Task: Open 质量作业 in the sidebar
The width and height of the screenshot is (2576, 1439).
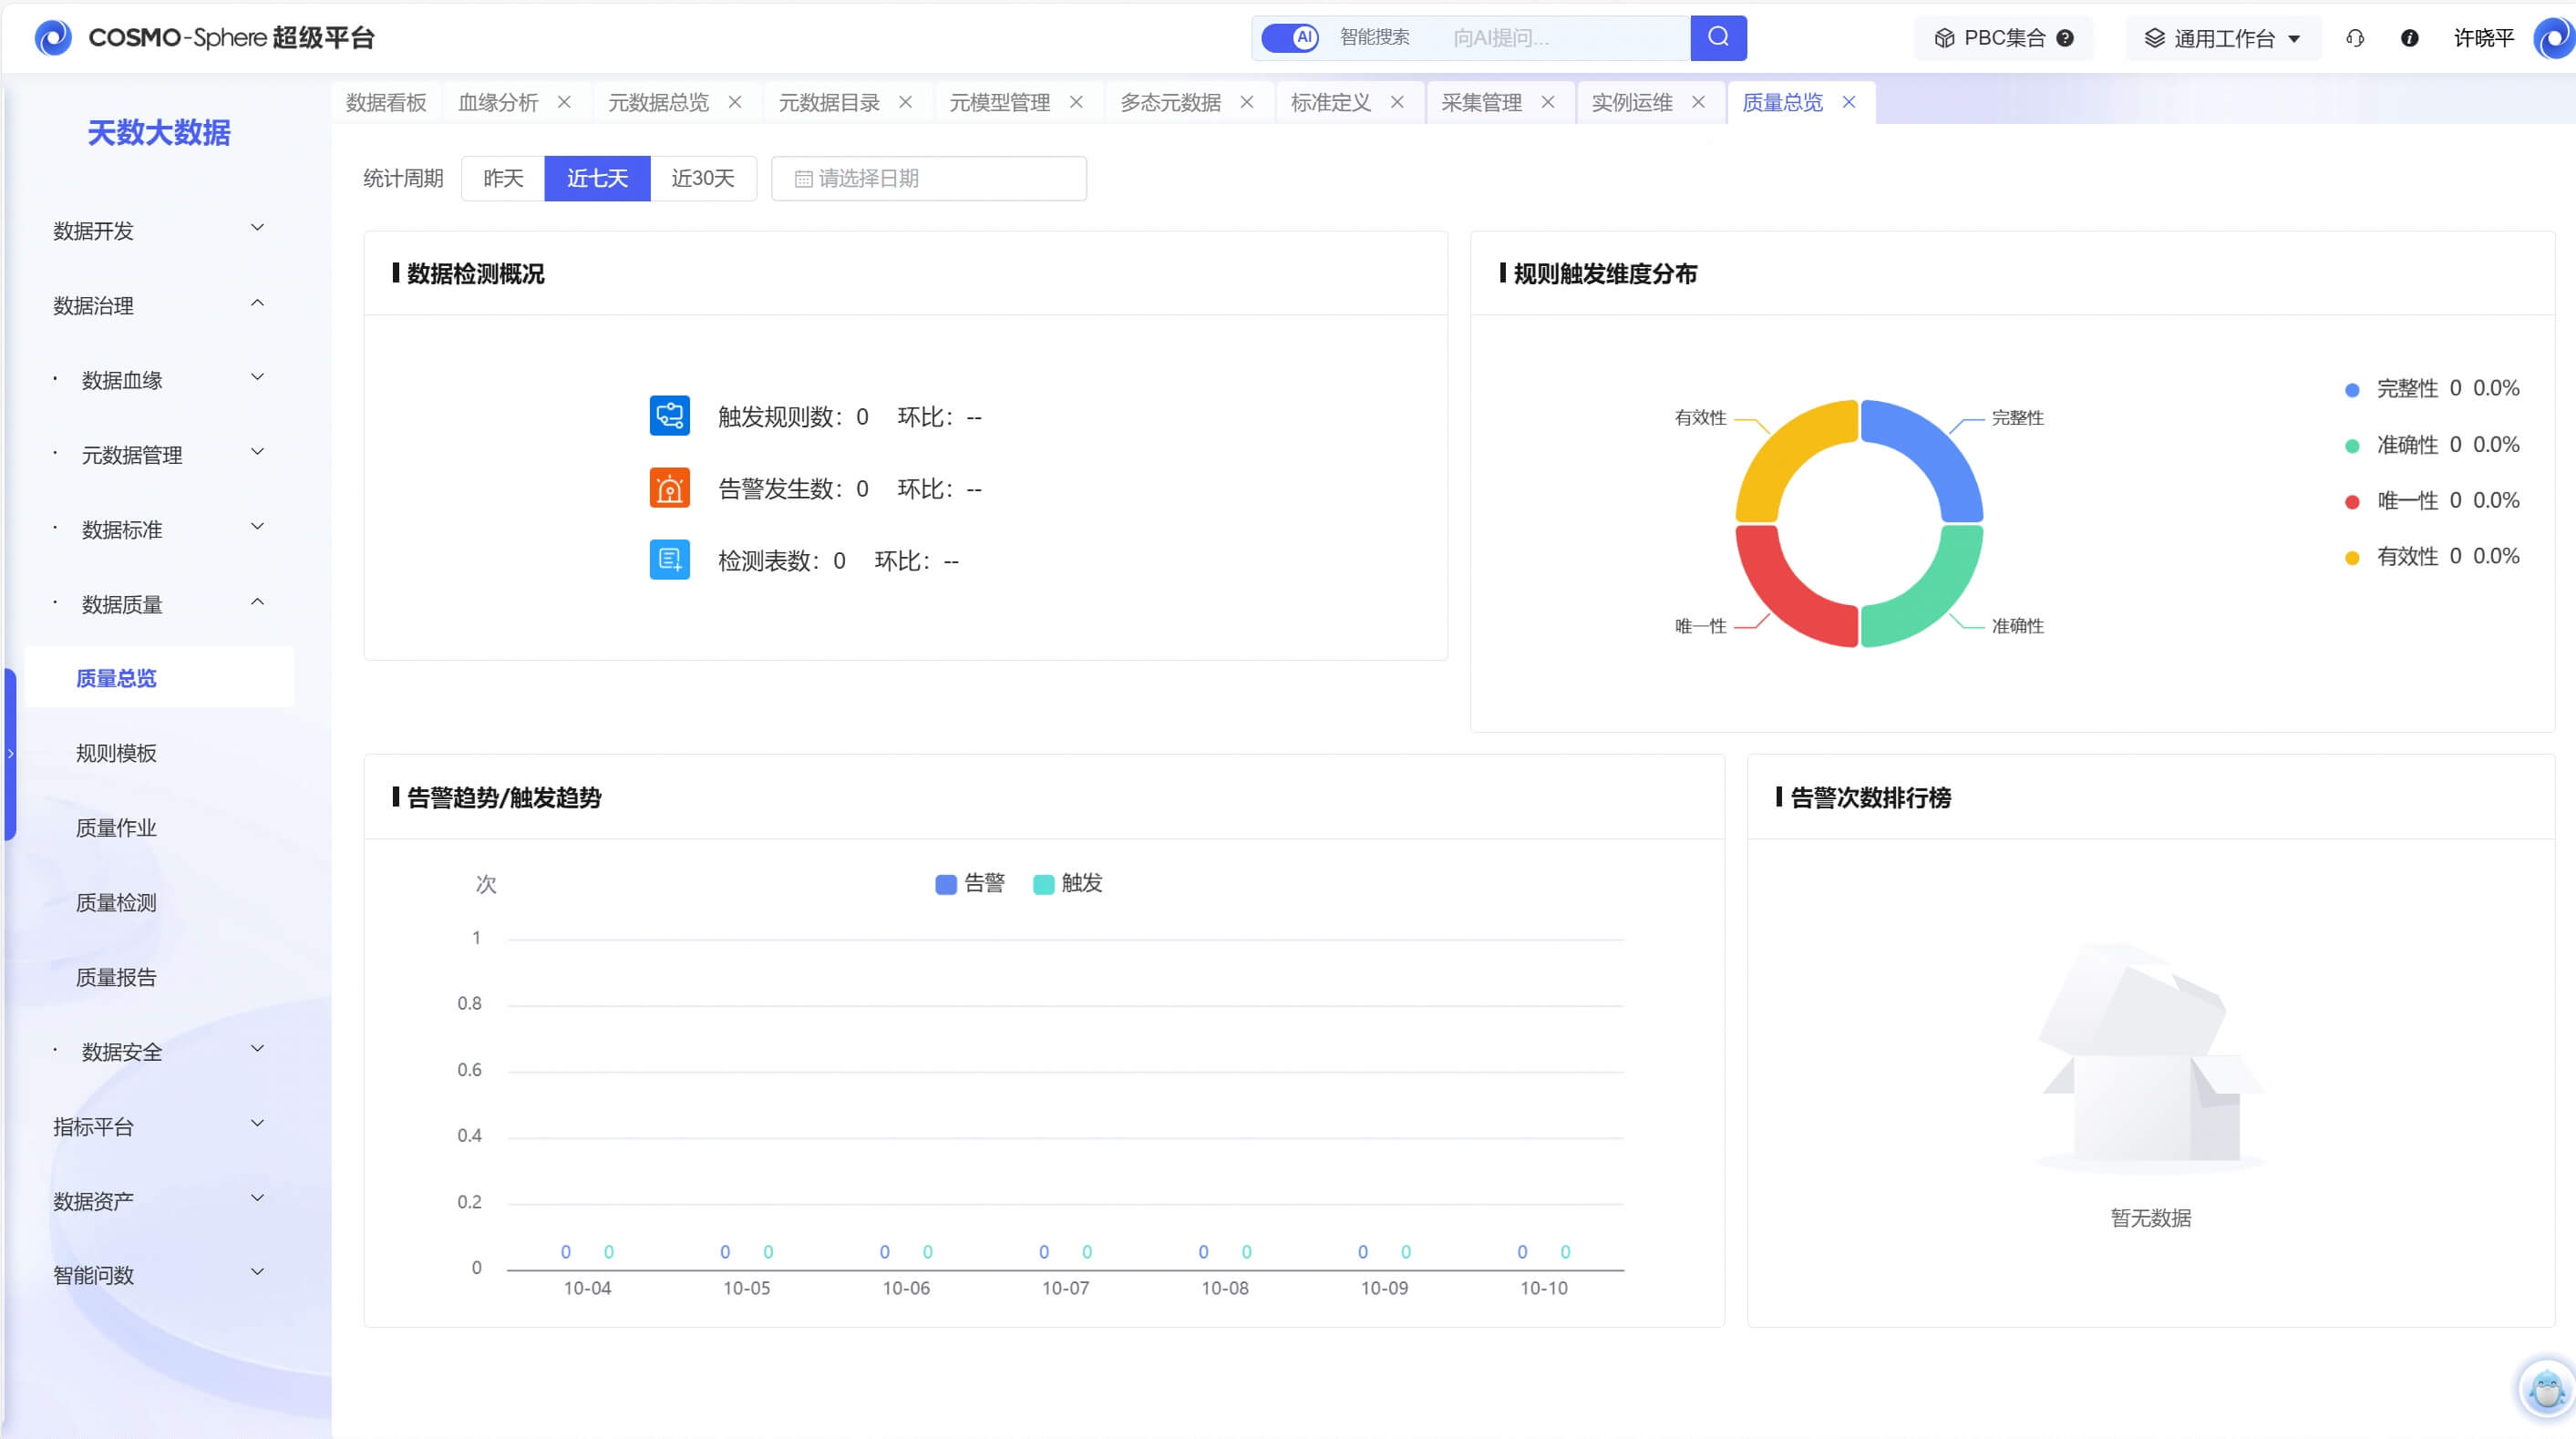Action: click(x=116, y=828)
